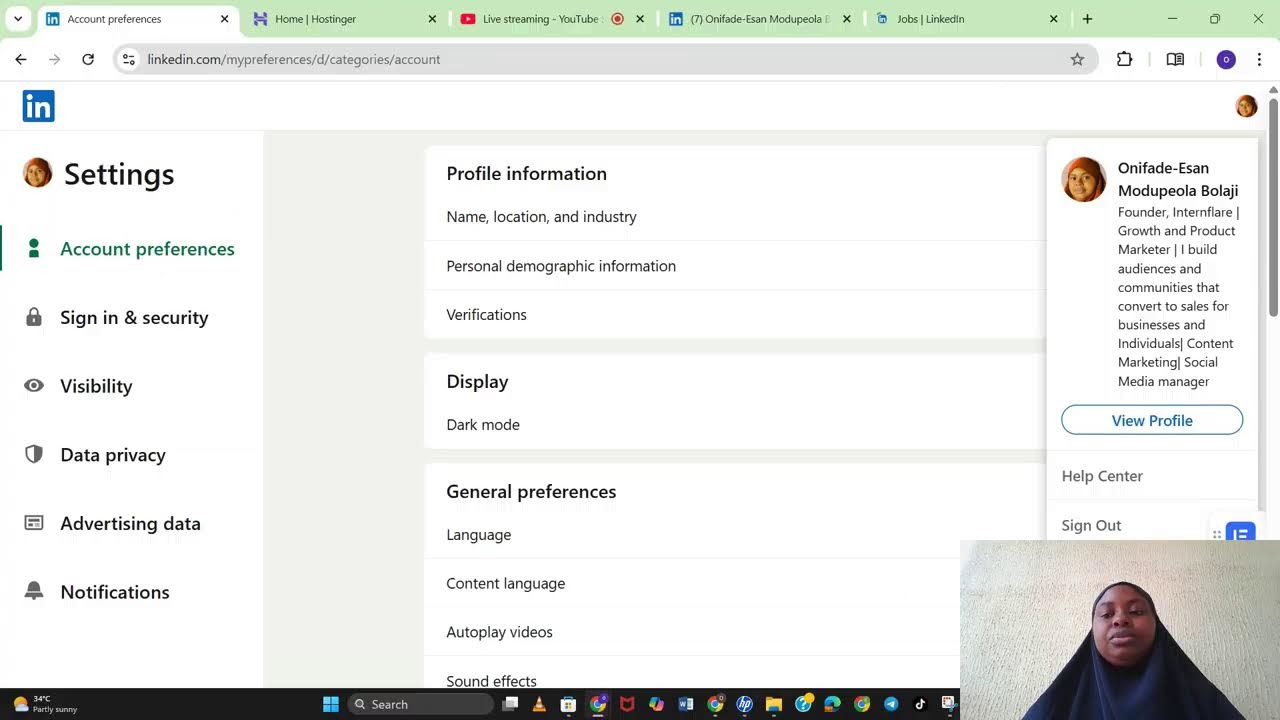Viewport: 1280px width, 720px height.
Task: Open a new tab with plus button
Action: (1087, 18)
